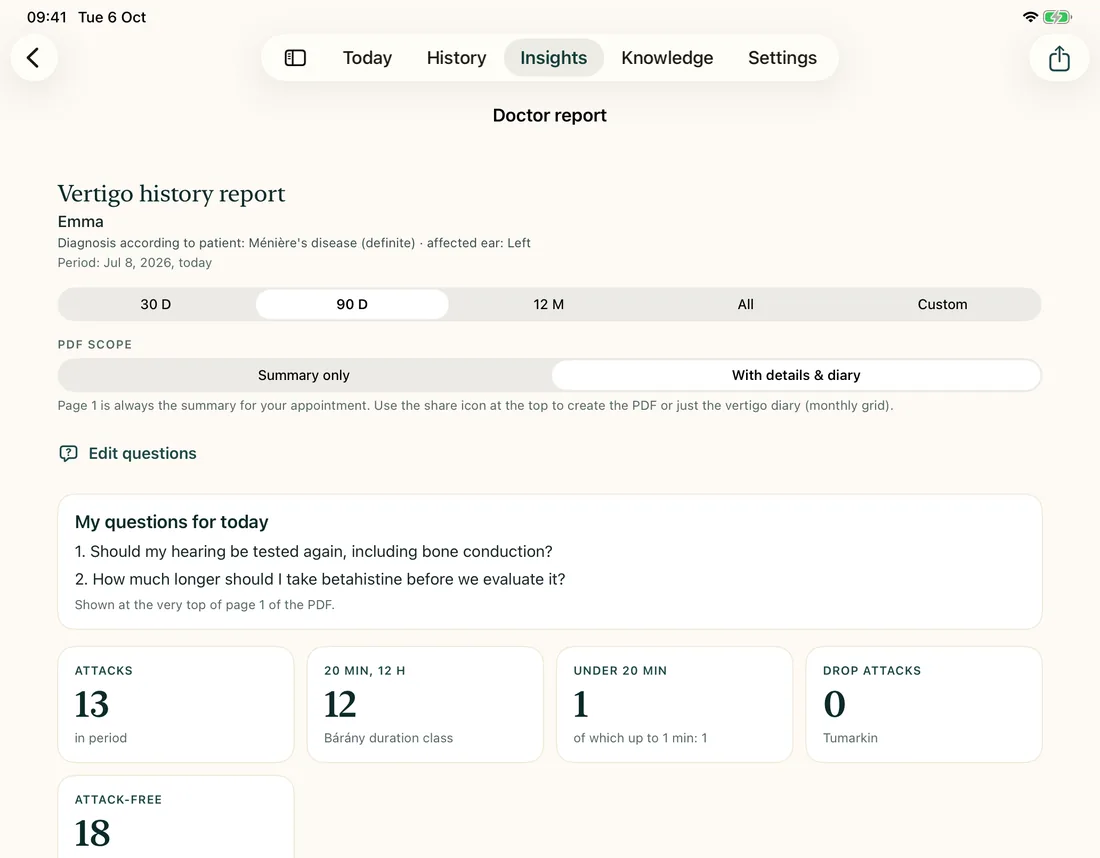This screenshot has height=858, width=1100.
Task: Open the Settings tab
Action: pos(782,58)
